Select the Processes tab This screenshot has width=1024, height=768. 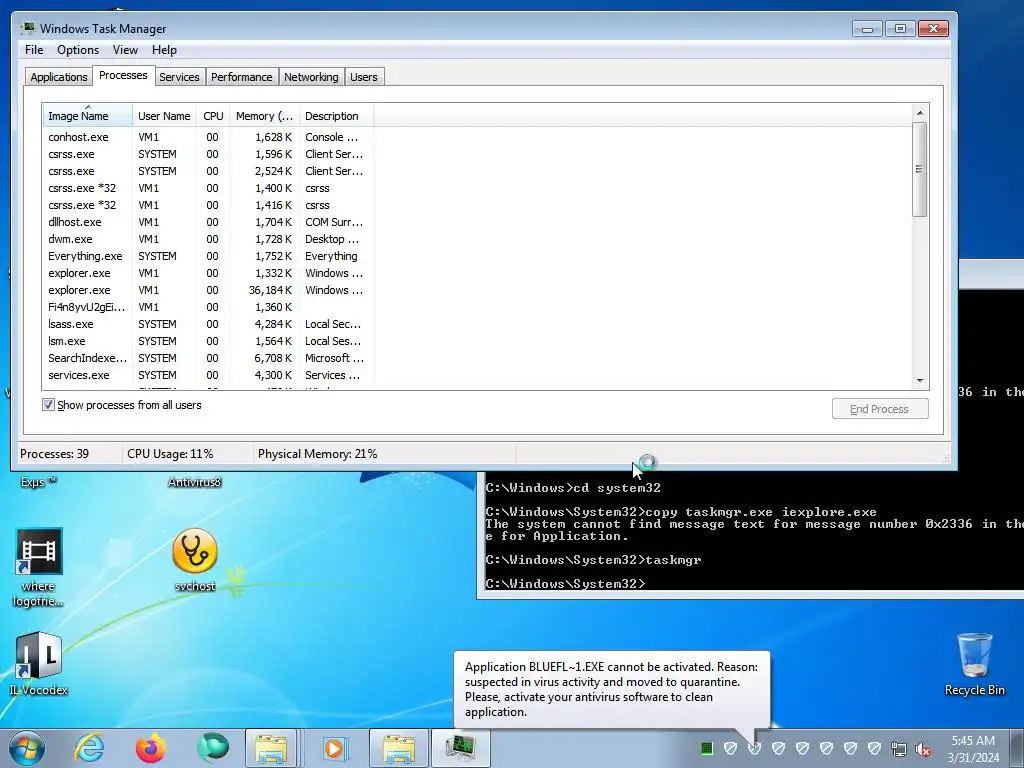(x=123, y=75)
